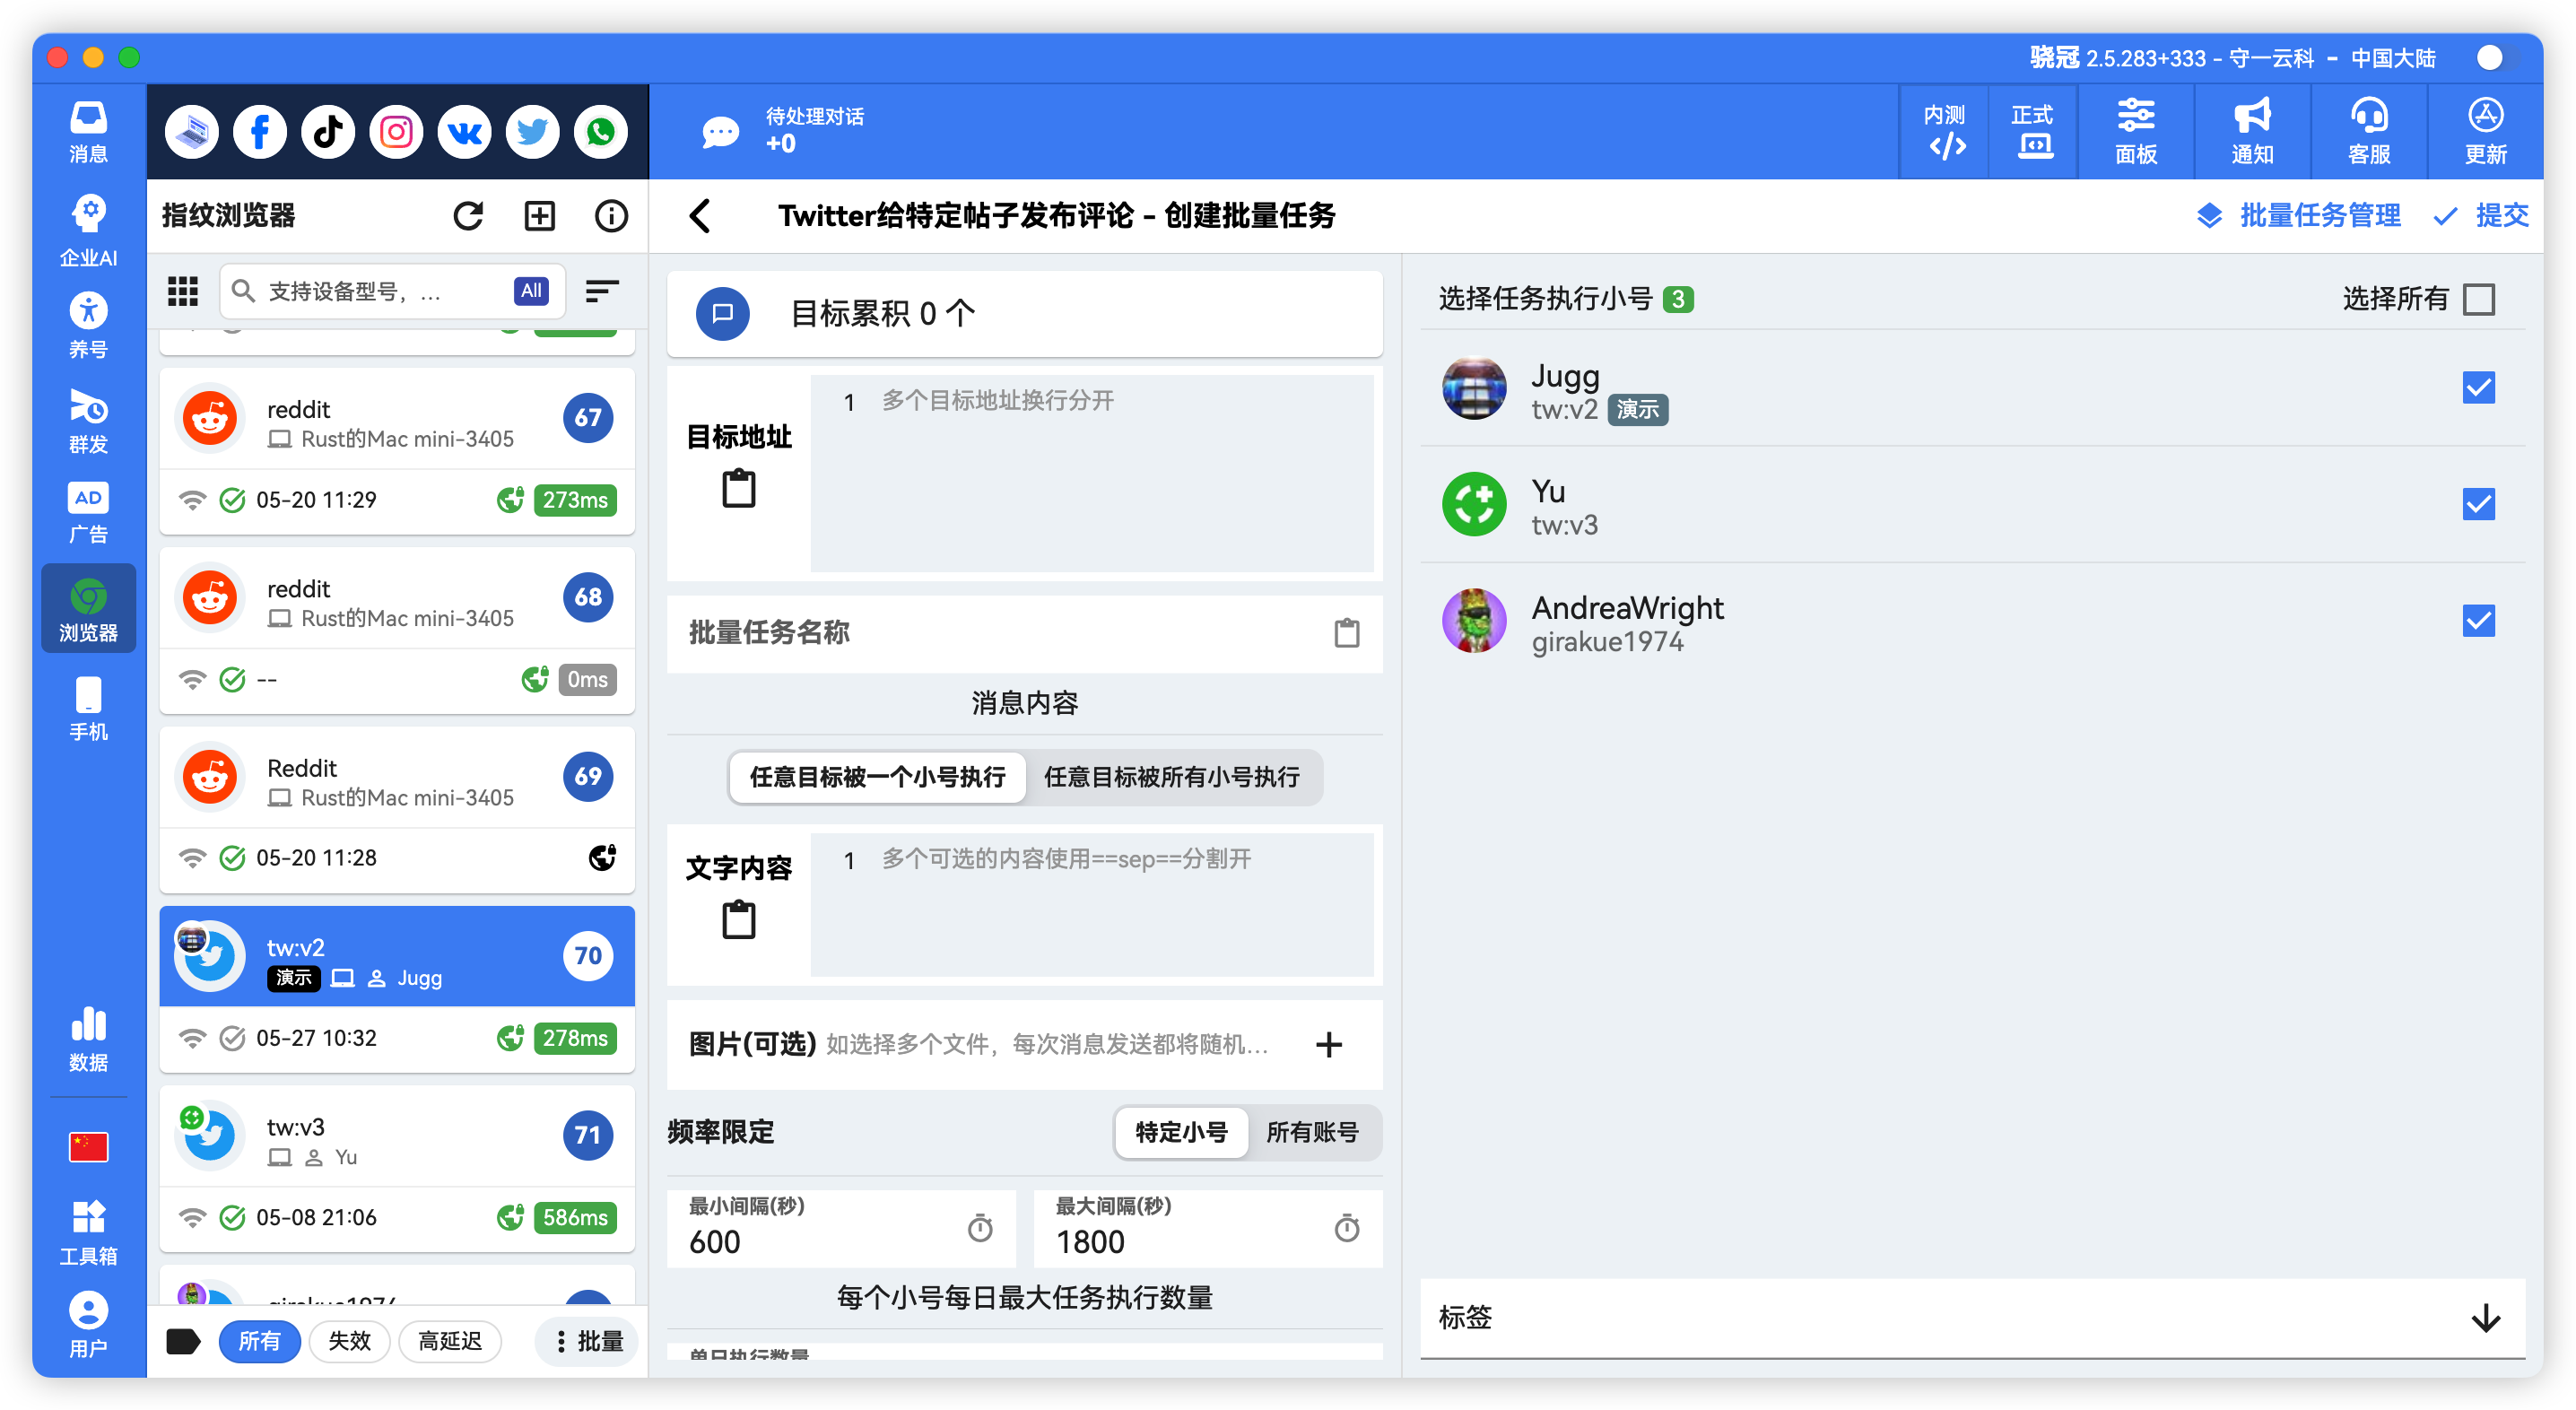Switch to 内测 beta channel
Image resolution: width=2576 pixels, height=1410 pixels.
pos(1945,132)
